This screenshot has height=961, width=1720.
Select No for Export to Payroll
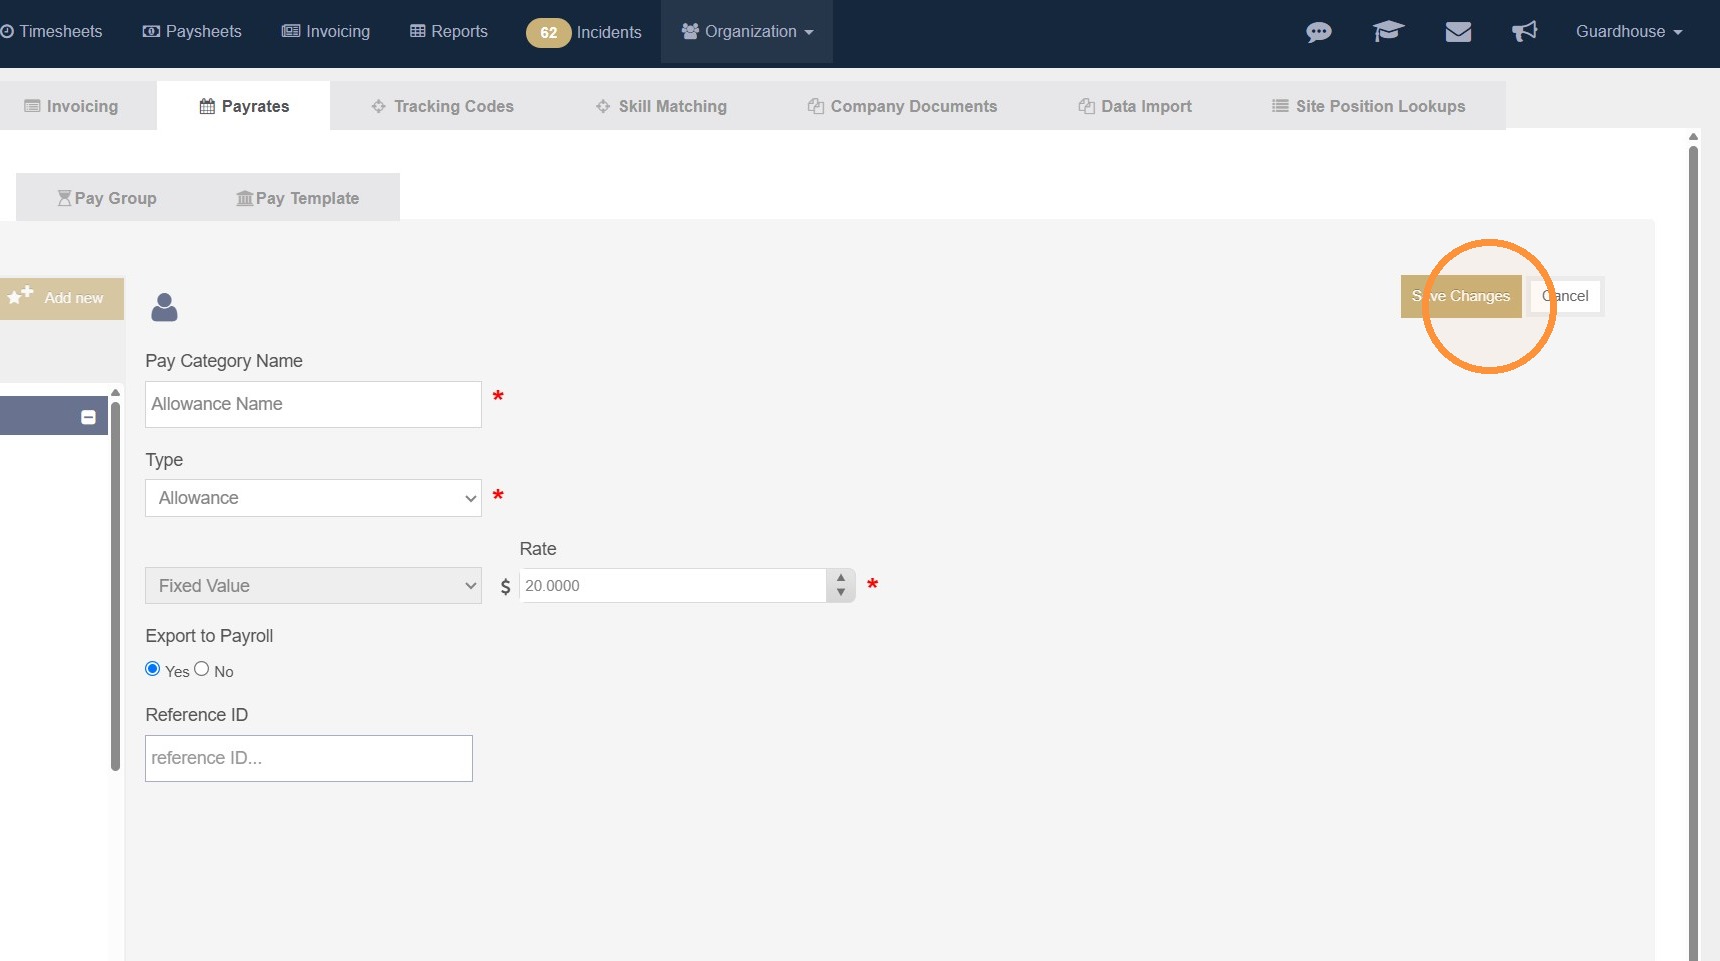pyautogui.click(x=202, y=669)
